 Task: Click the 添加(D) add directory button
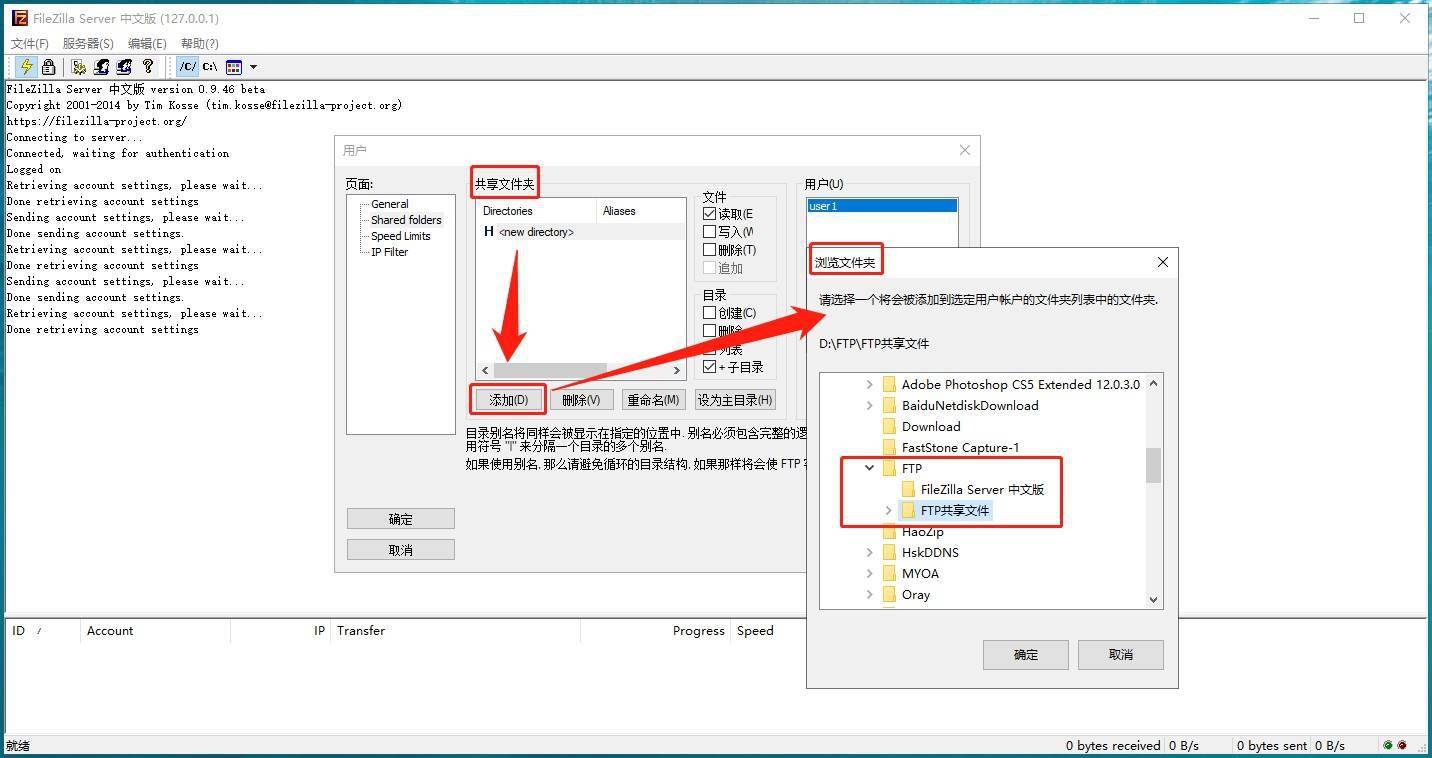509,400
